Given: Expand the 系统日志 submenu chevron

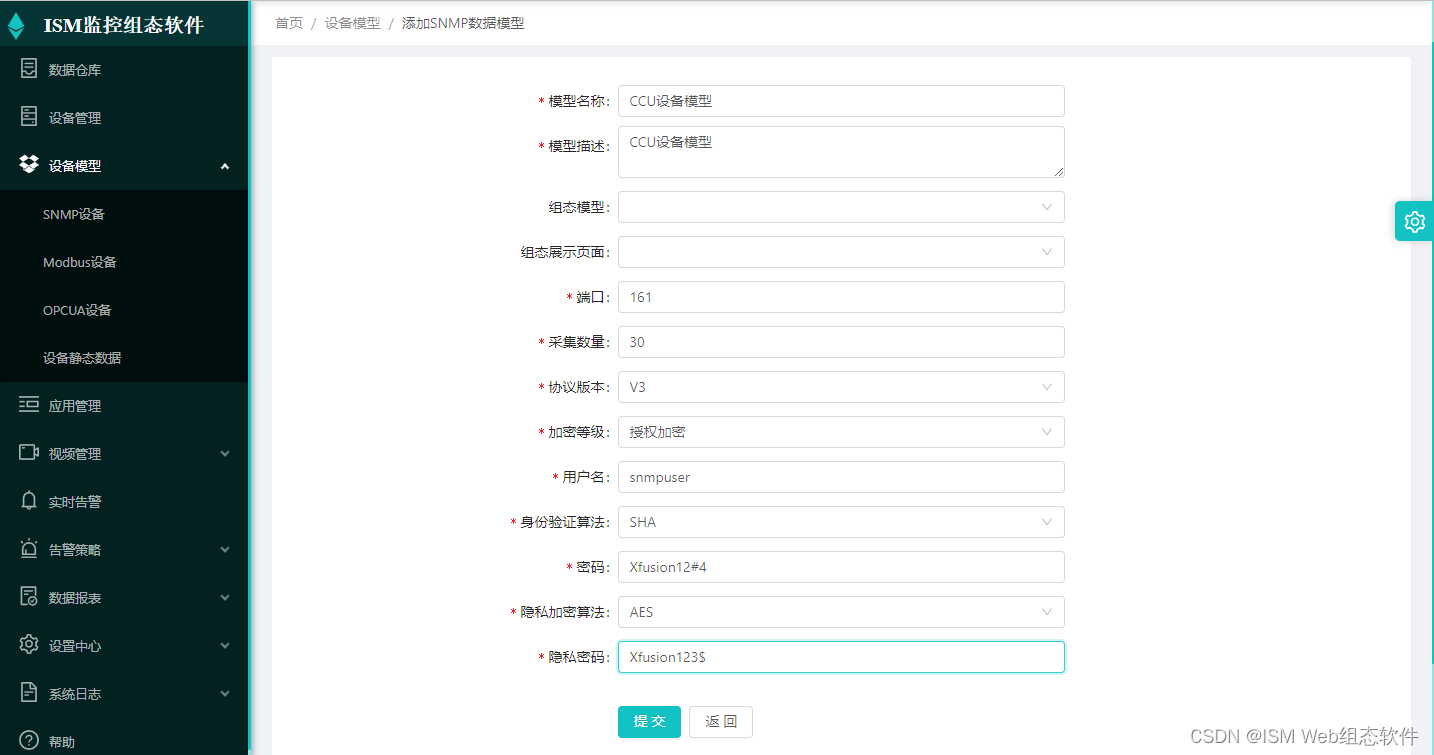Looking at the screenshot, I should (x=225, y=694).
